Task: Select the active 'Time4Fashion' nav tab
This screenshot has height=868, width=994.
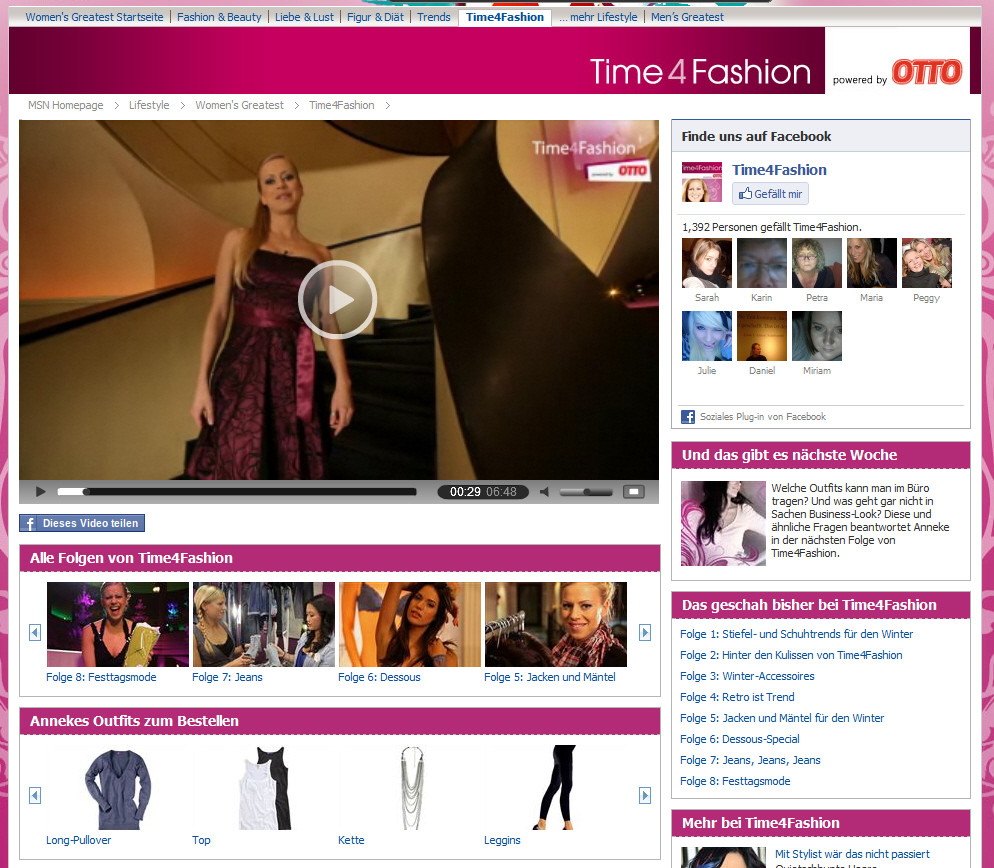Action: (505, 17)
